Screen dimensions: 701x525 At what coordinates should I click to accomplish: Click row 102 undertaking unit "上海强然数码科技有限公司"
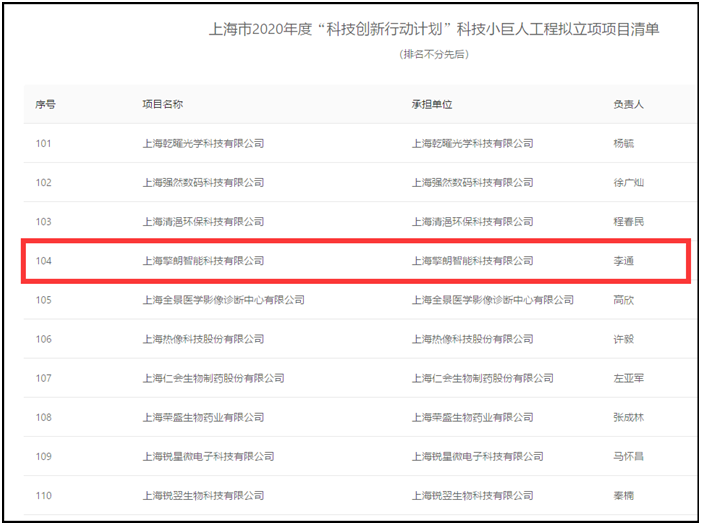(473, 182)
